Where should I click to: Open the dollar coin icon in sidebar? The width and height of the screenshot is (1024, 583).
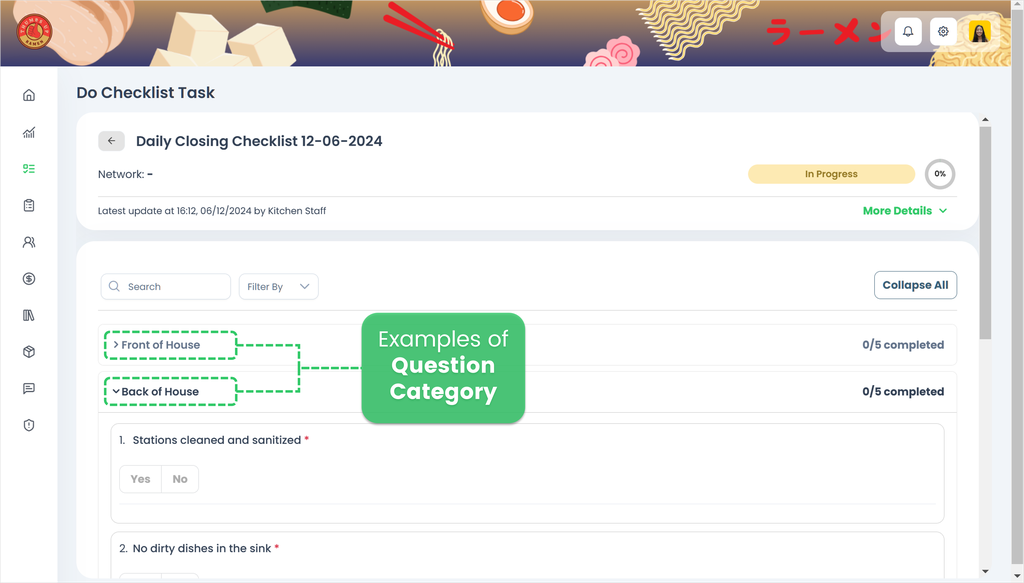coord(29,279)
